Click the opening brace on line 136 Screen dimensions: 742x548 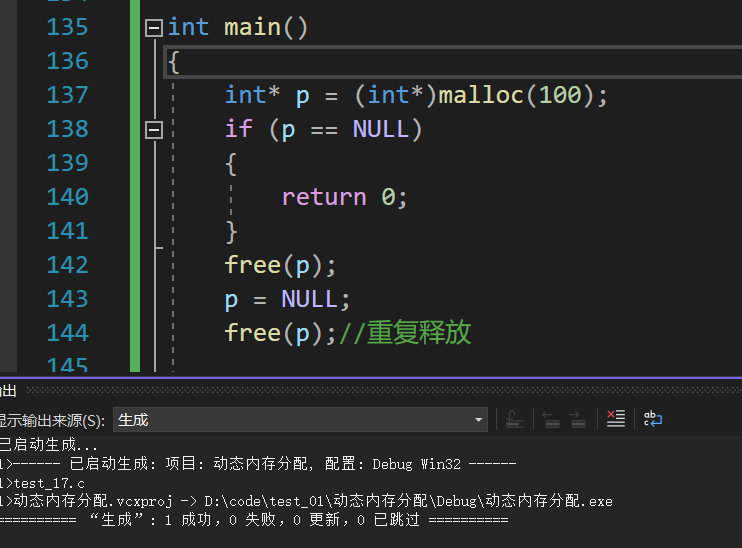point(174,62)
